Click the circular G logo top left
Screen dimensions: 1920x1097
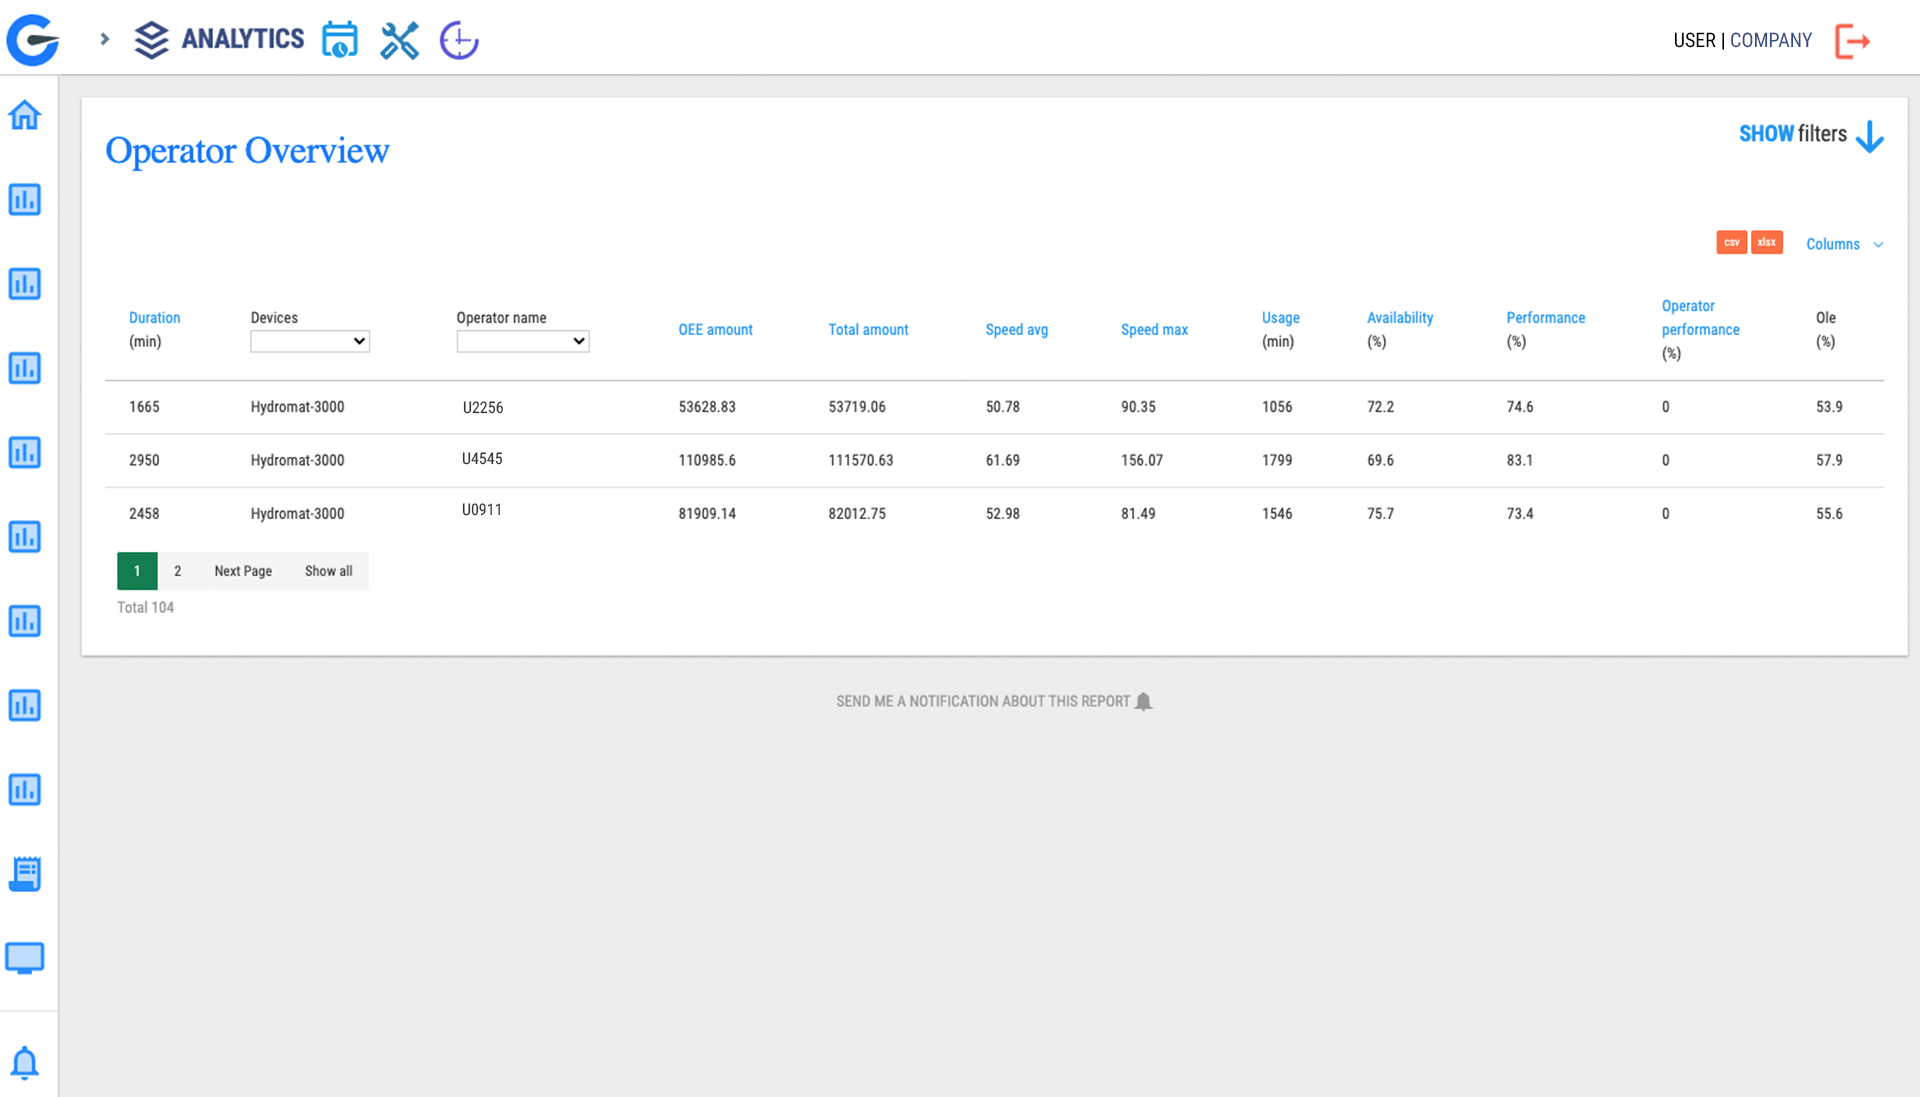click(x=32, y=40)
